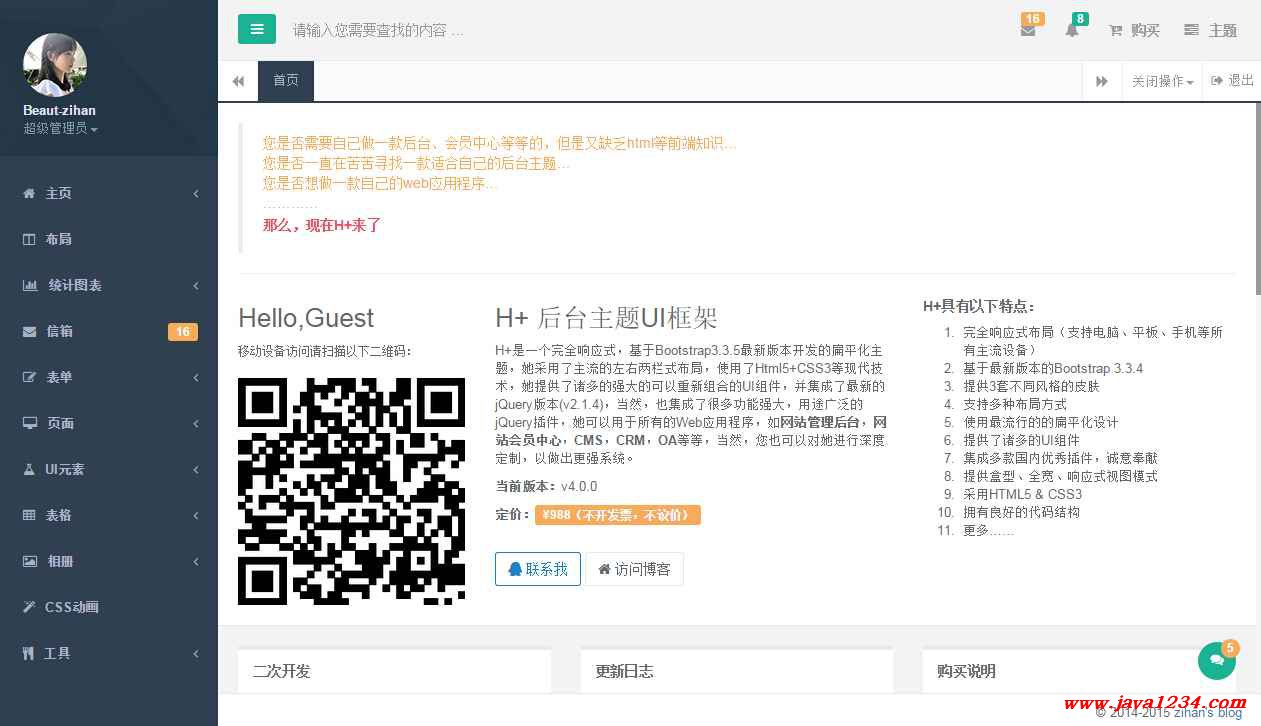The width and height of the screenshot is (1261, 726).
Task: Click the orange 16 badge above the mail icon
Action: click(x=1033, y=18)
